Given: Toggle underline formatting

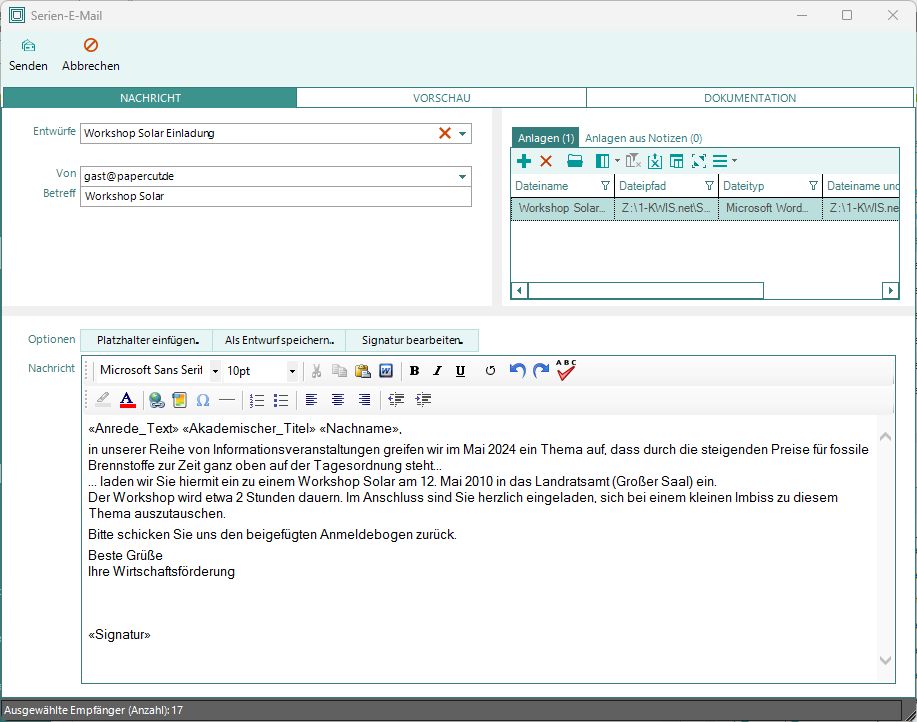Looking at the screenshot, I should [460, 371].
